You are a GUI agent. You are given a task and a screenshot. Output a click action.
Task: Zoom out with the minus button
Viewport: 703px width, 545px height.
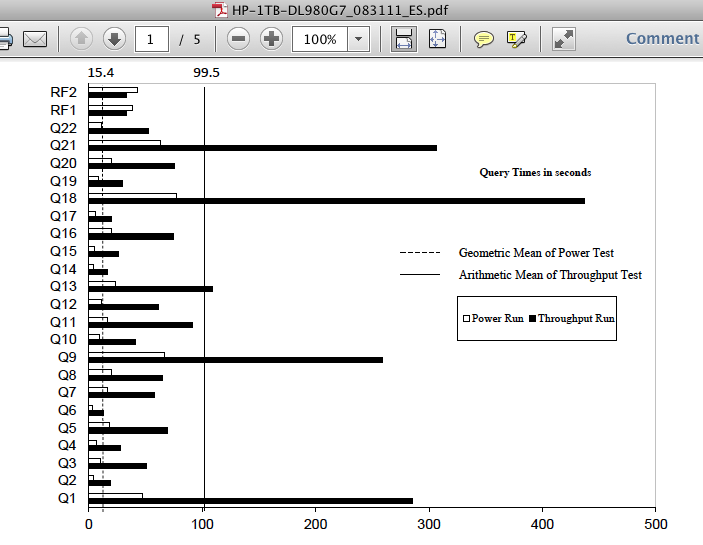pos(238,39)
